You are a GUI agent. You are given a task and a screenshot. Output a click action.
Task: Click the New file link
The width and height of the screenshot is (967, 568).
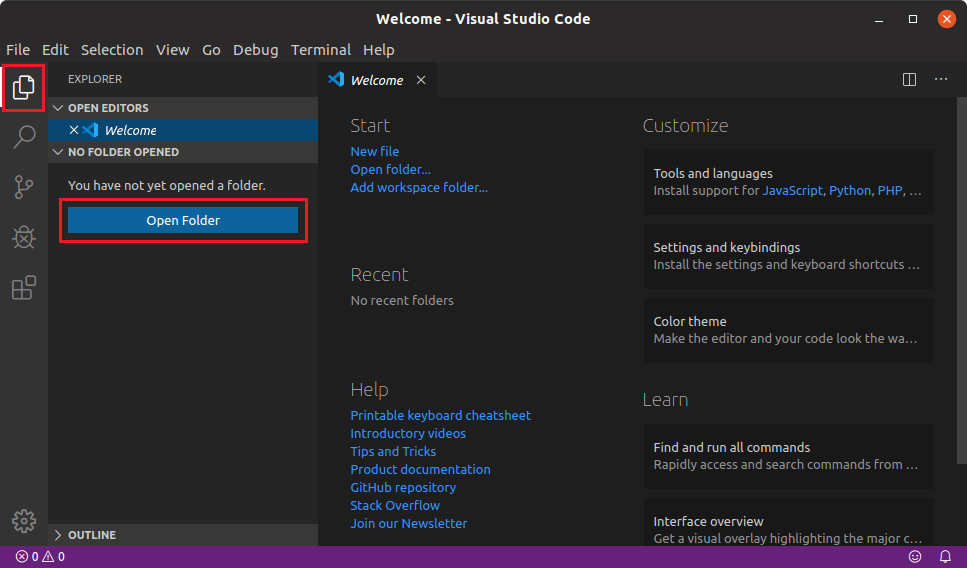374,151
